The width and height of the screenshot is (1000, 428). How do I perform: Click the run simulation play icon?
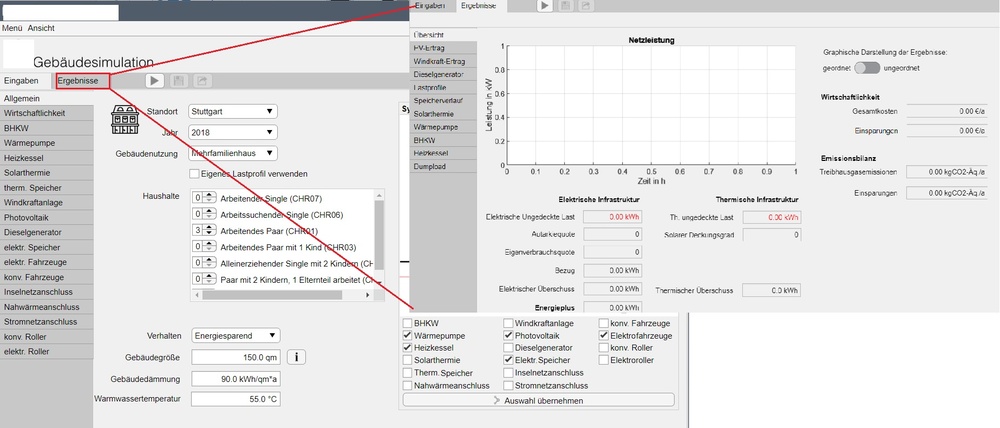156,81
